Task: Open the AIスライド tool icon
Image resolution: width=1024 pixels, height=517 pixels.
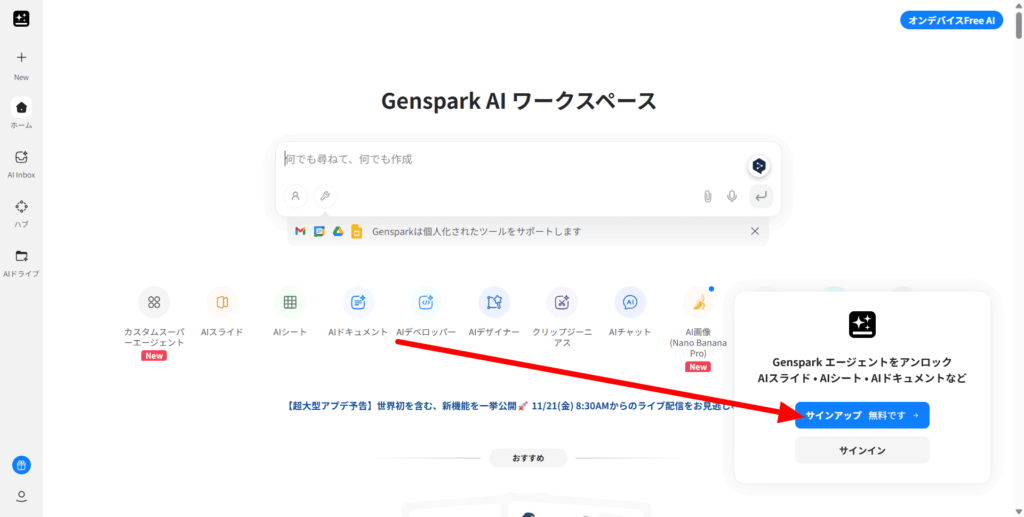Action: tap(222, 302)
